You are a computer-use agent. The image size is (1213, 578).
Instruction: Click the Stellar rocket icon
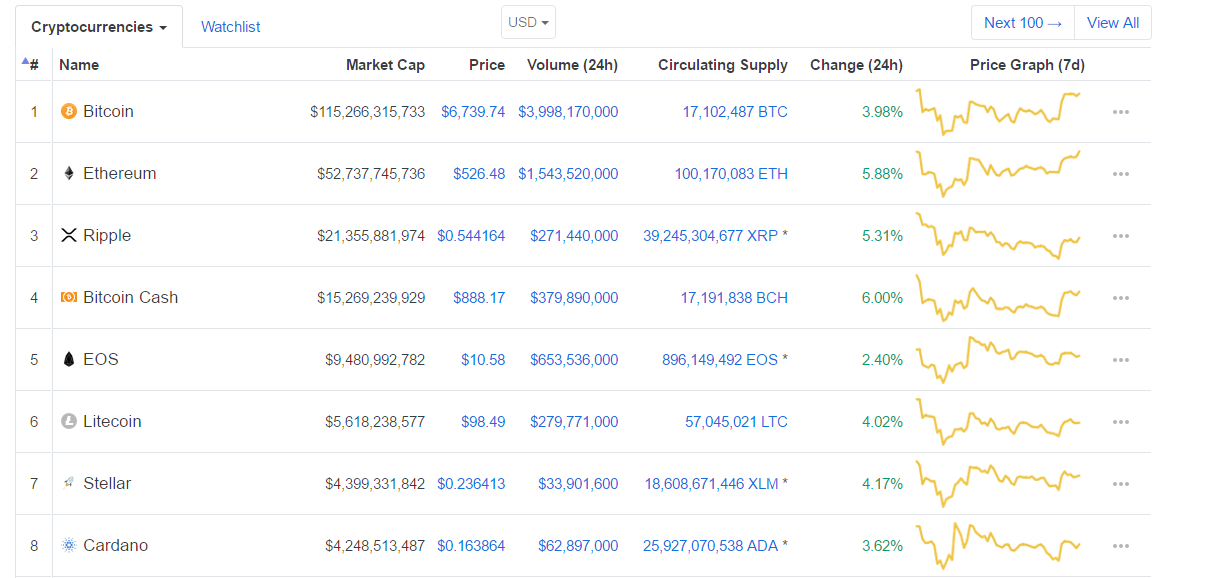[x=69, y=483]
